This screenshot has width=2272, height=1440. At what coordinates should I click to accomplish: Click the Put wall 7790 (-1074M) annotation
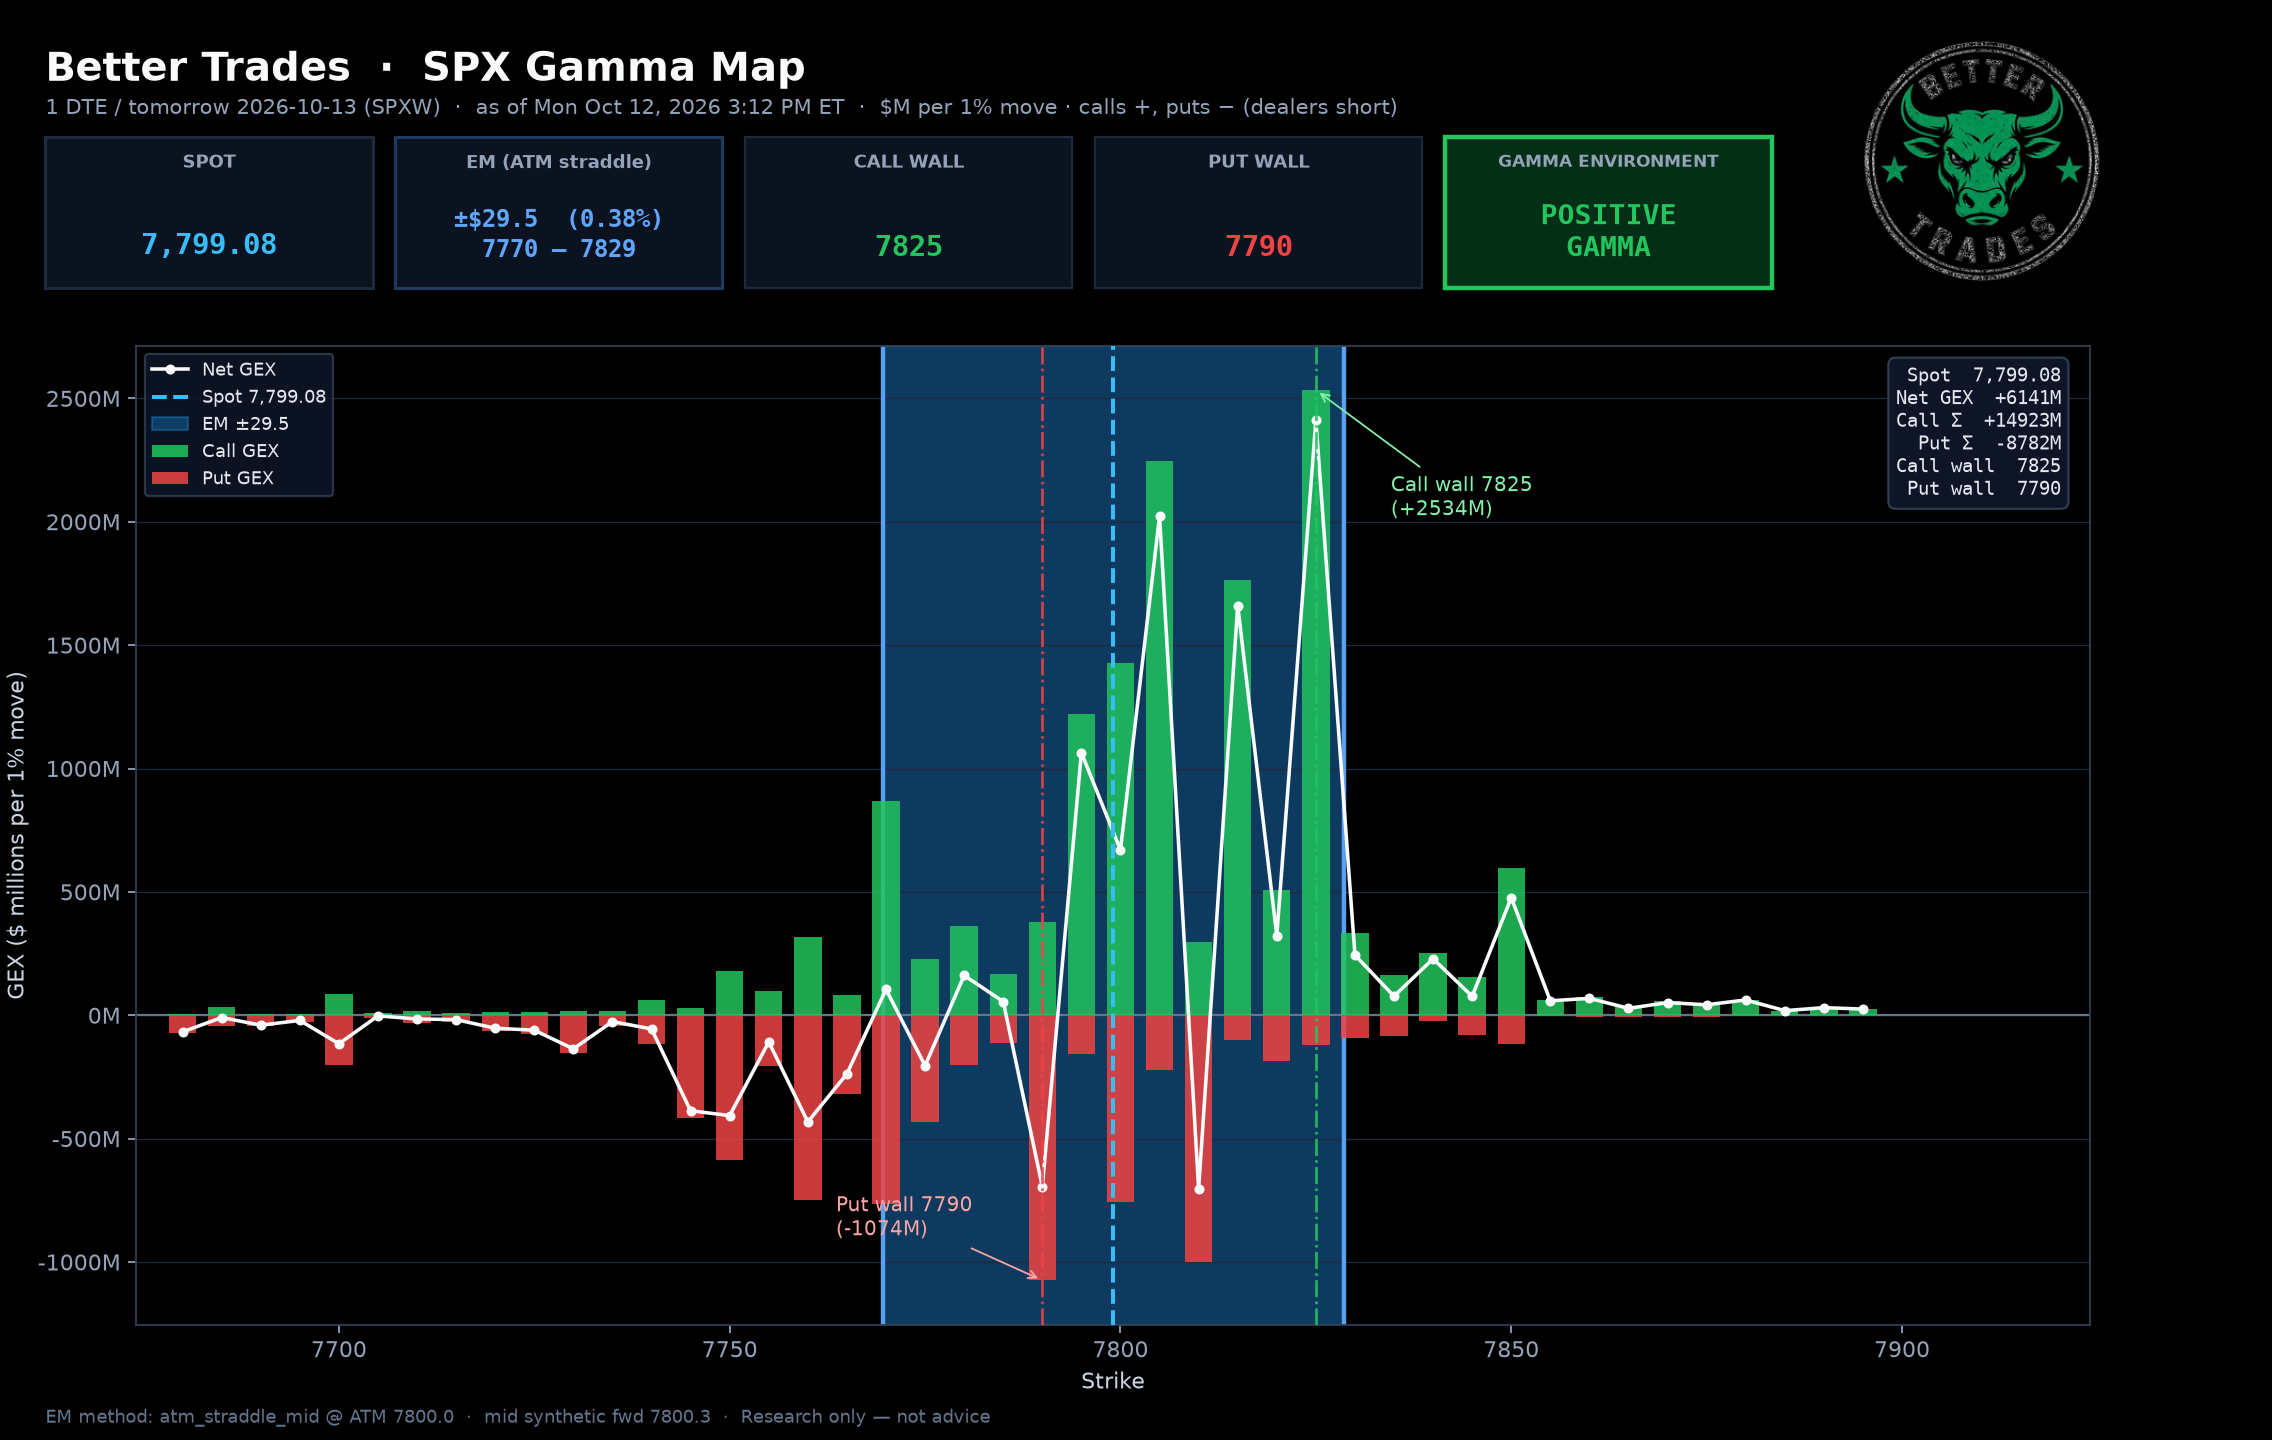[x=904, y=1216]
